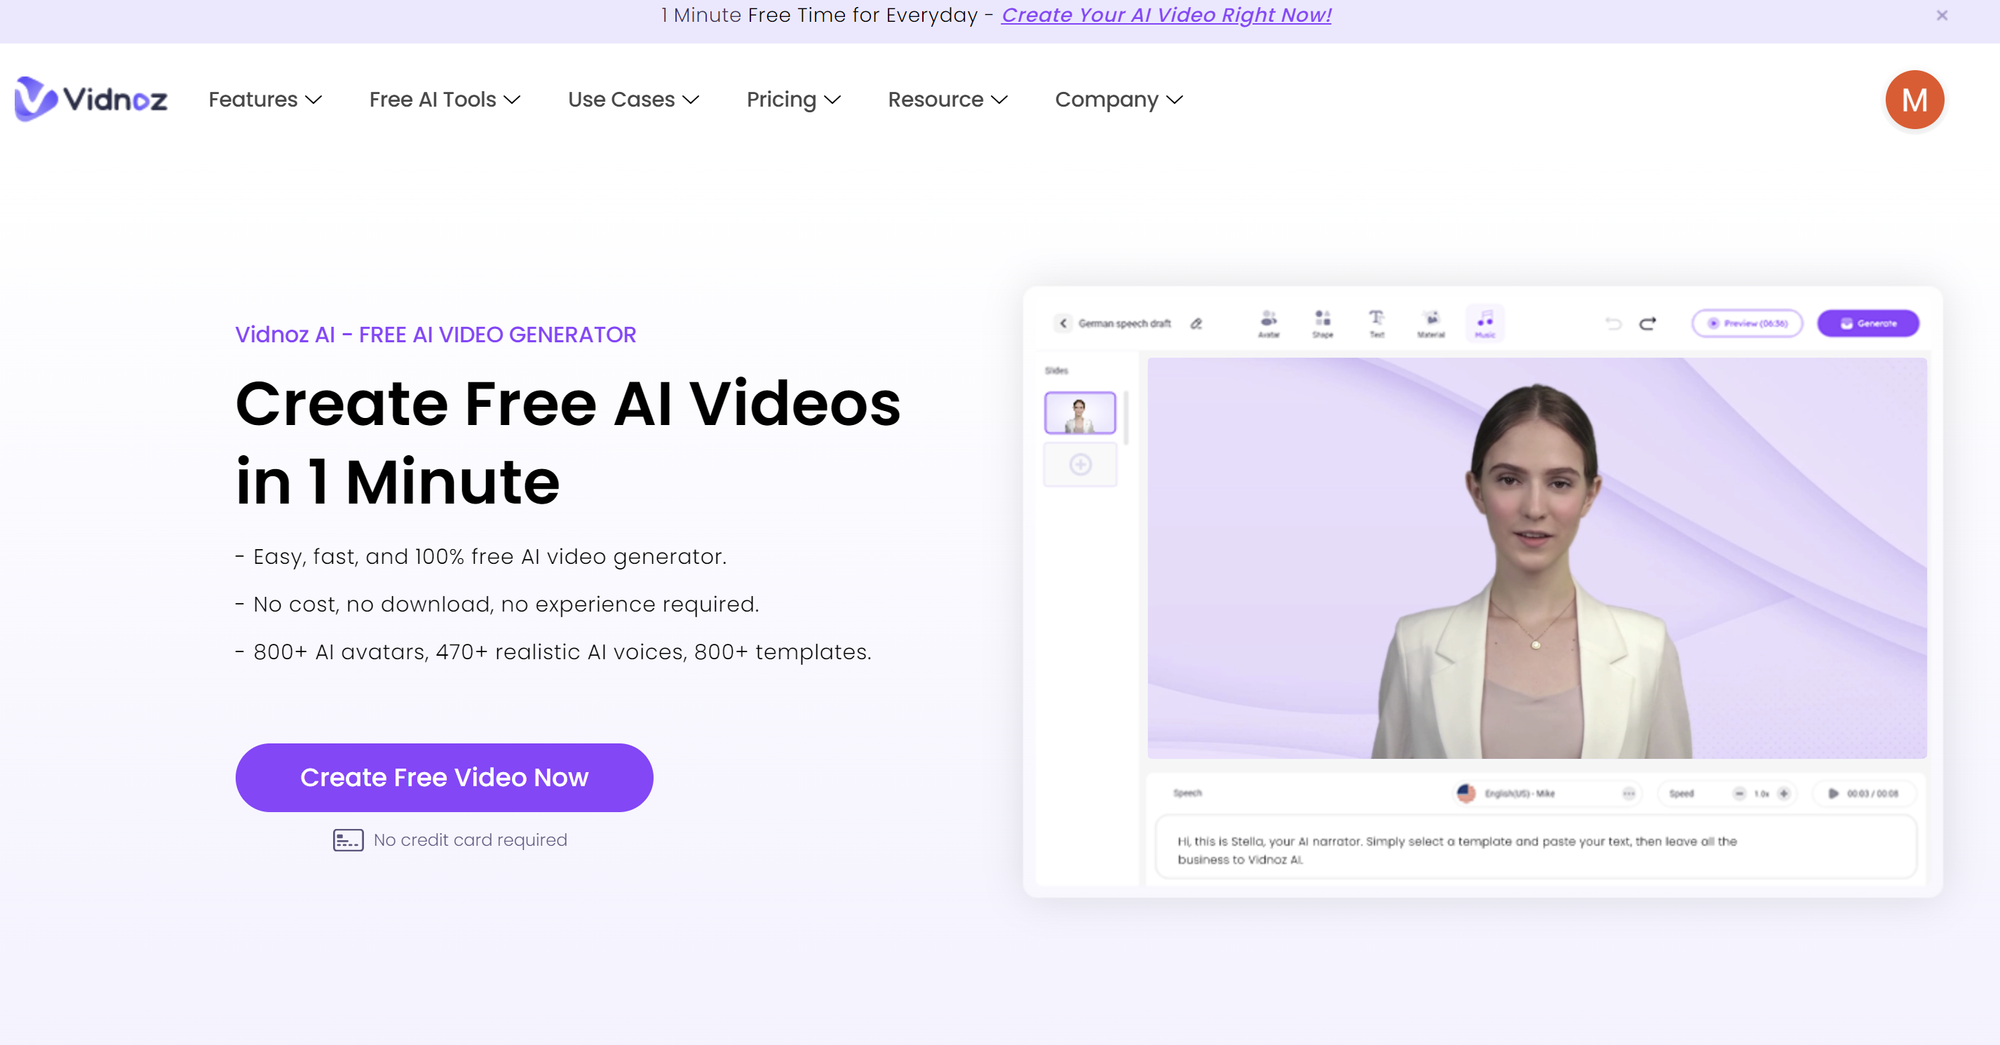Click the German speech draft title
Screen dimensions: 2000x1045
point(1124,323)
